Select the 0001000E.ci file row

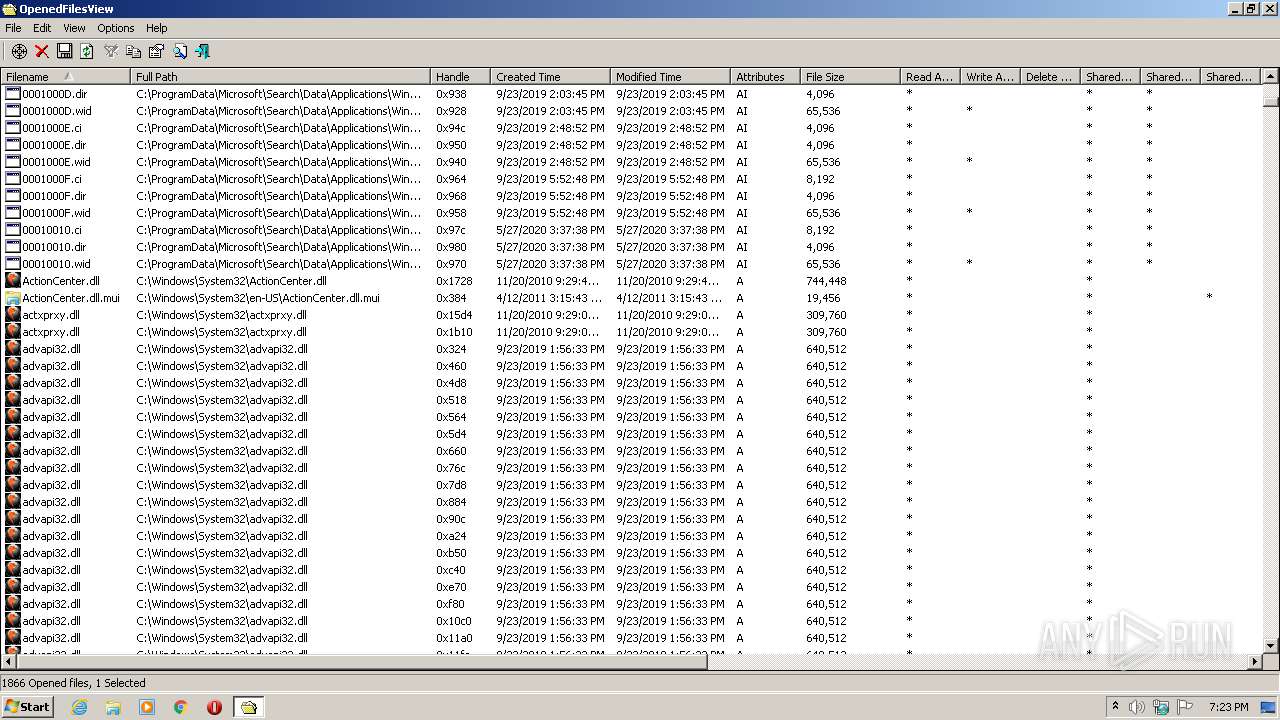(x=630, y=128)
